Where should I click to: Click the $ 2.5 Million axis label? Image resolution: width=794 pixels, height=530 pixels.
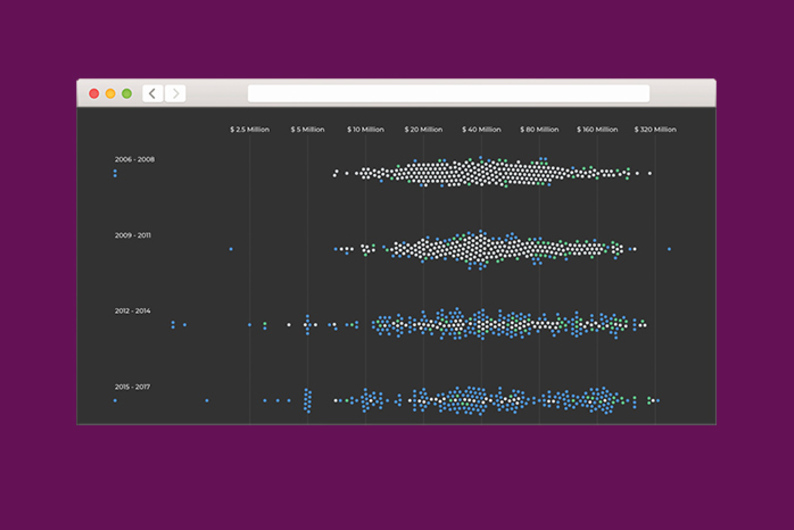tap(249, 129)
